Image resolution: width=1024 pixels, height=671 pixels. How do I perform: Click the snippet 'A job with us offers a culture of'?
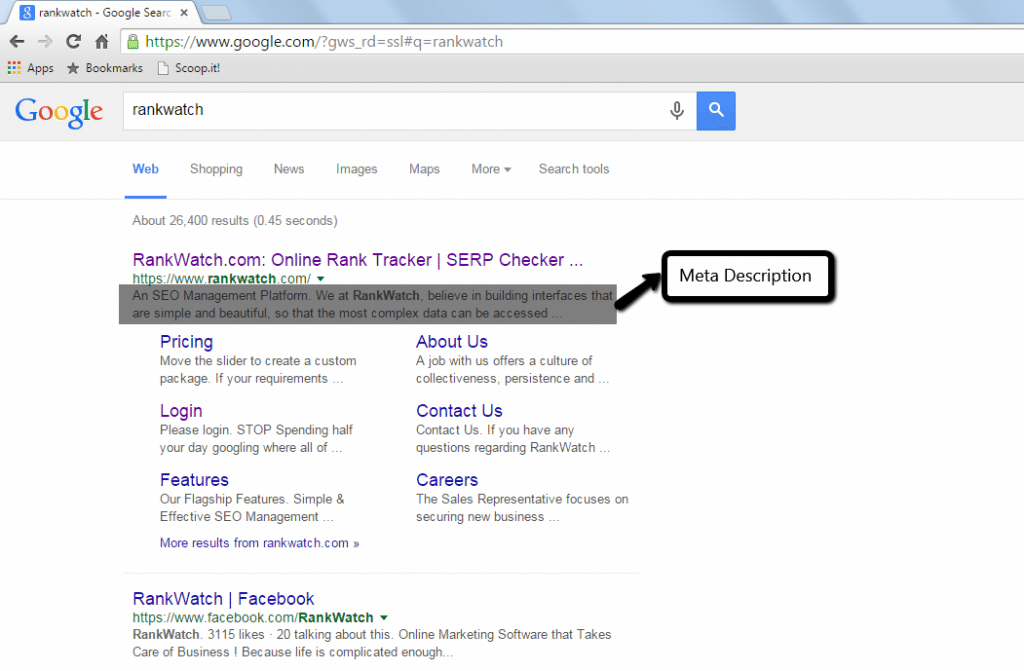point(504,361)
